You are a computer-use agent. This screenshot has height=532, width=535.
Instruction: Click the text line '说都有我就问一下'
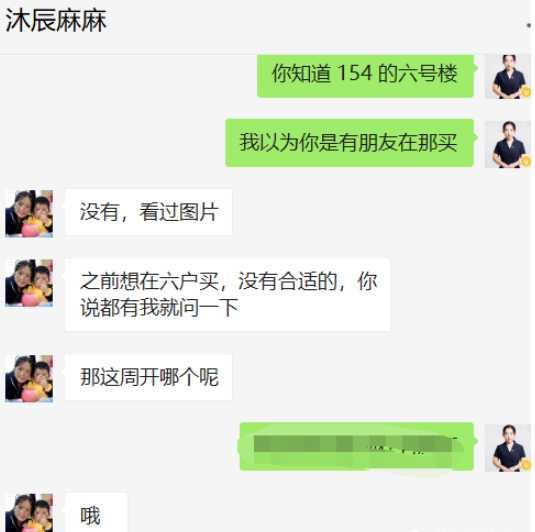[x=159, y=308]
